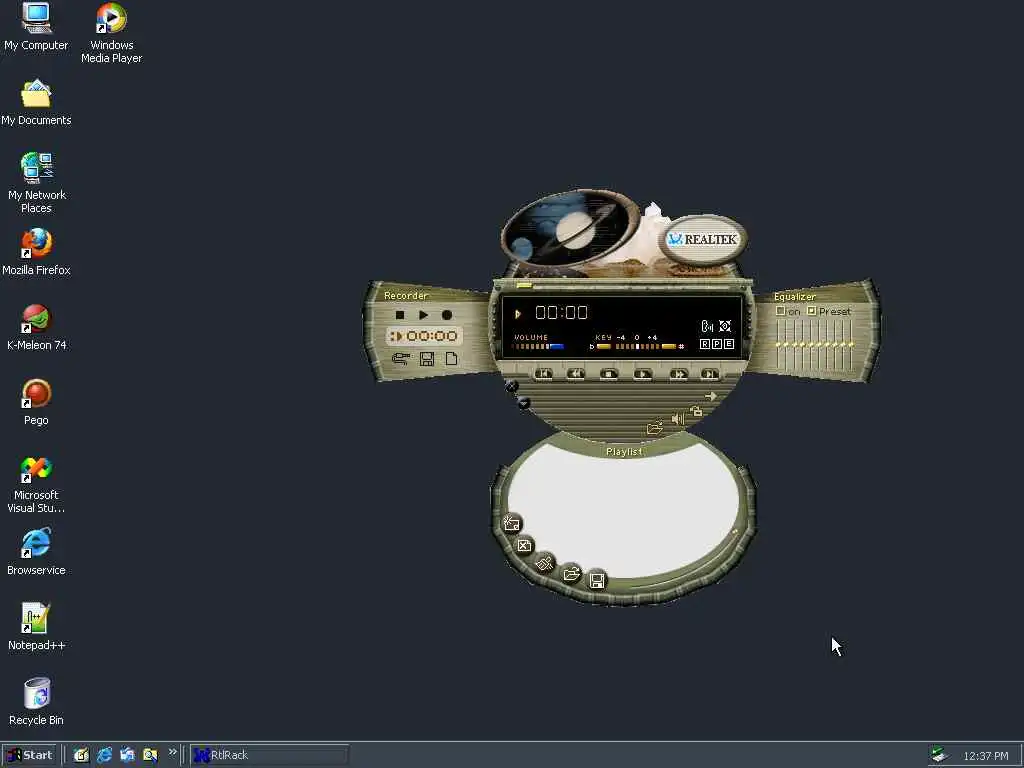Screen dimensions: 1024x768
Task: Adjust the VOLUME level bar
Action: click(x=539, y=346)
